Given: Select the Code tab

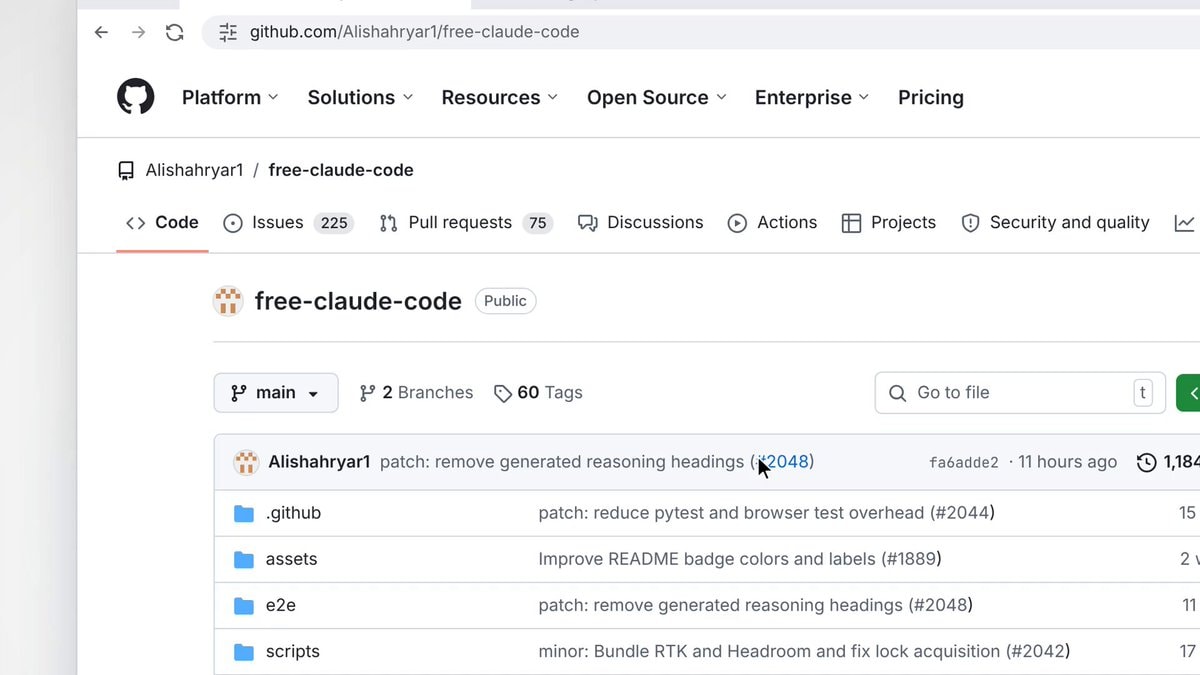Looking at the screenshot, I should 162,223.
